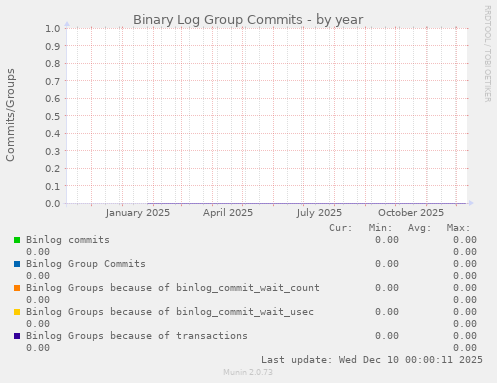497x383 pixels.
Task: Click the Min value 0.00 for transactions row
Action: click(x=387, y=336)
